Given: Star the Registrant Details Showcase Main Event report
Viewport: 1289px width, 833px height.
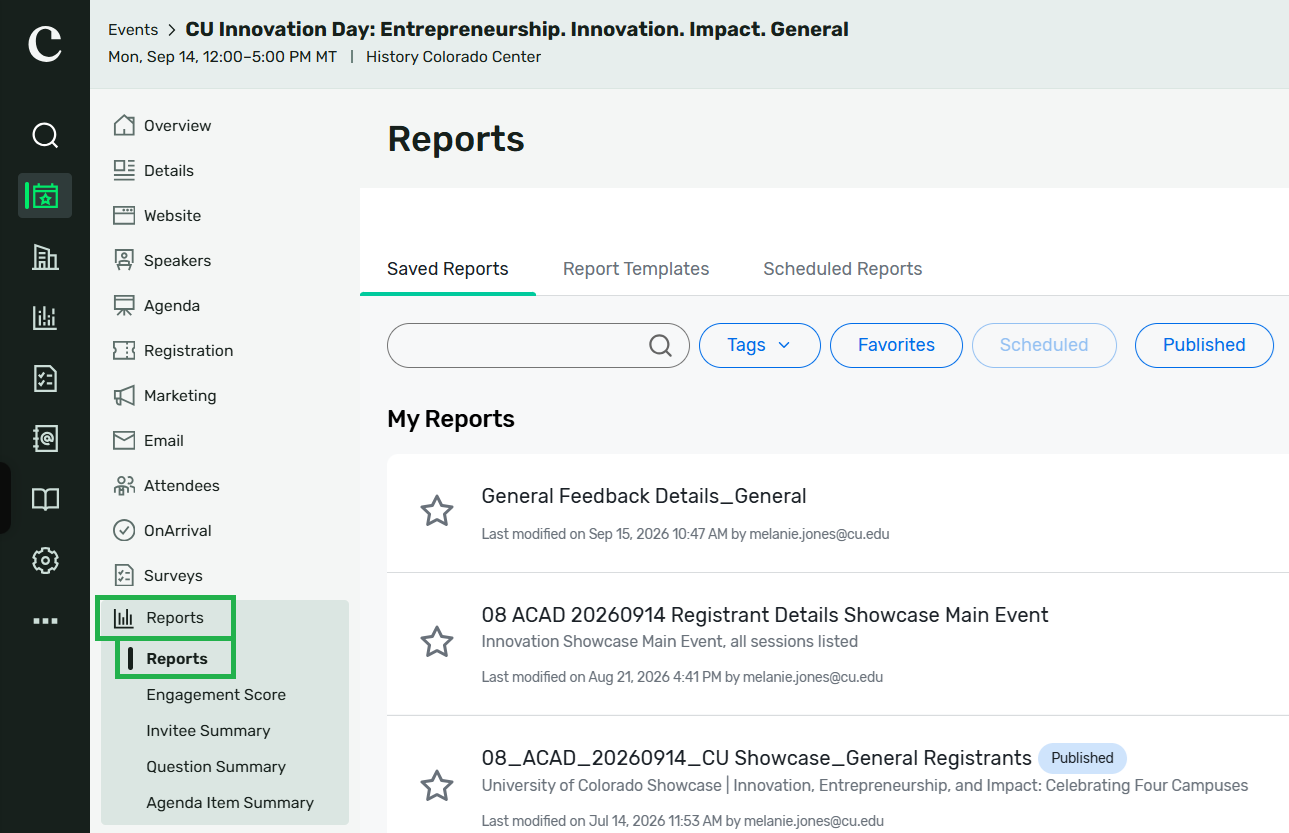Looking at the screenshot, I should (x=437, y=641).
